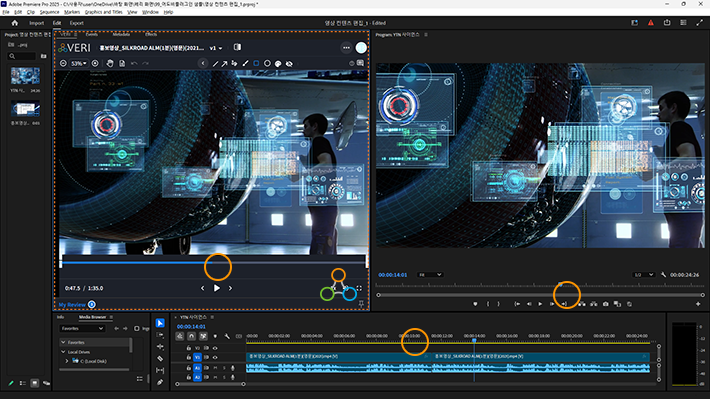Screen dimensions: 710x399
Task: Open the timeline wrench settings
Action: click(227, 336)
